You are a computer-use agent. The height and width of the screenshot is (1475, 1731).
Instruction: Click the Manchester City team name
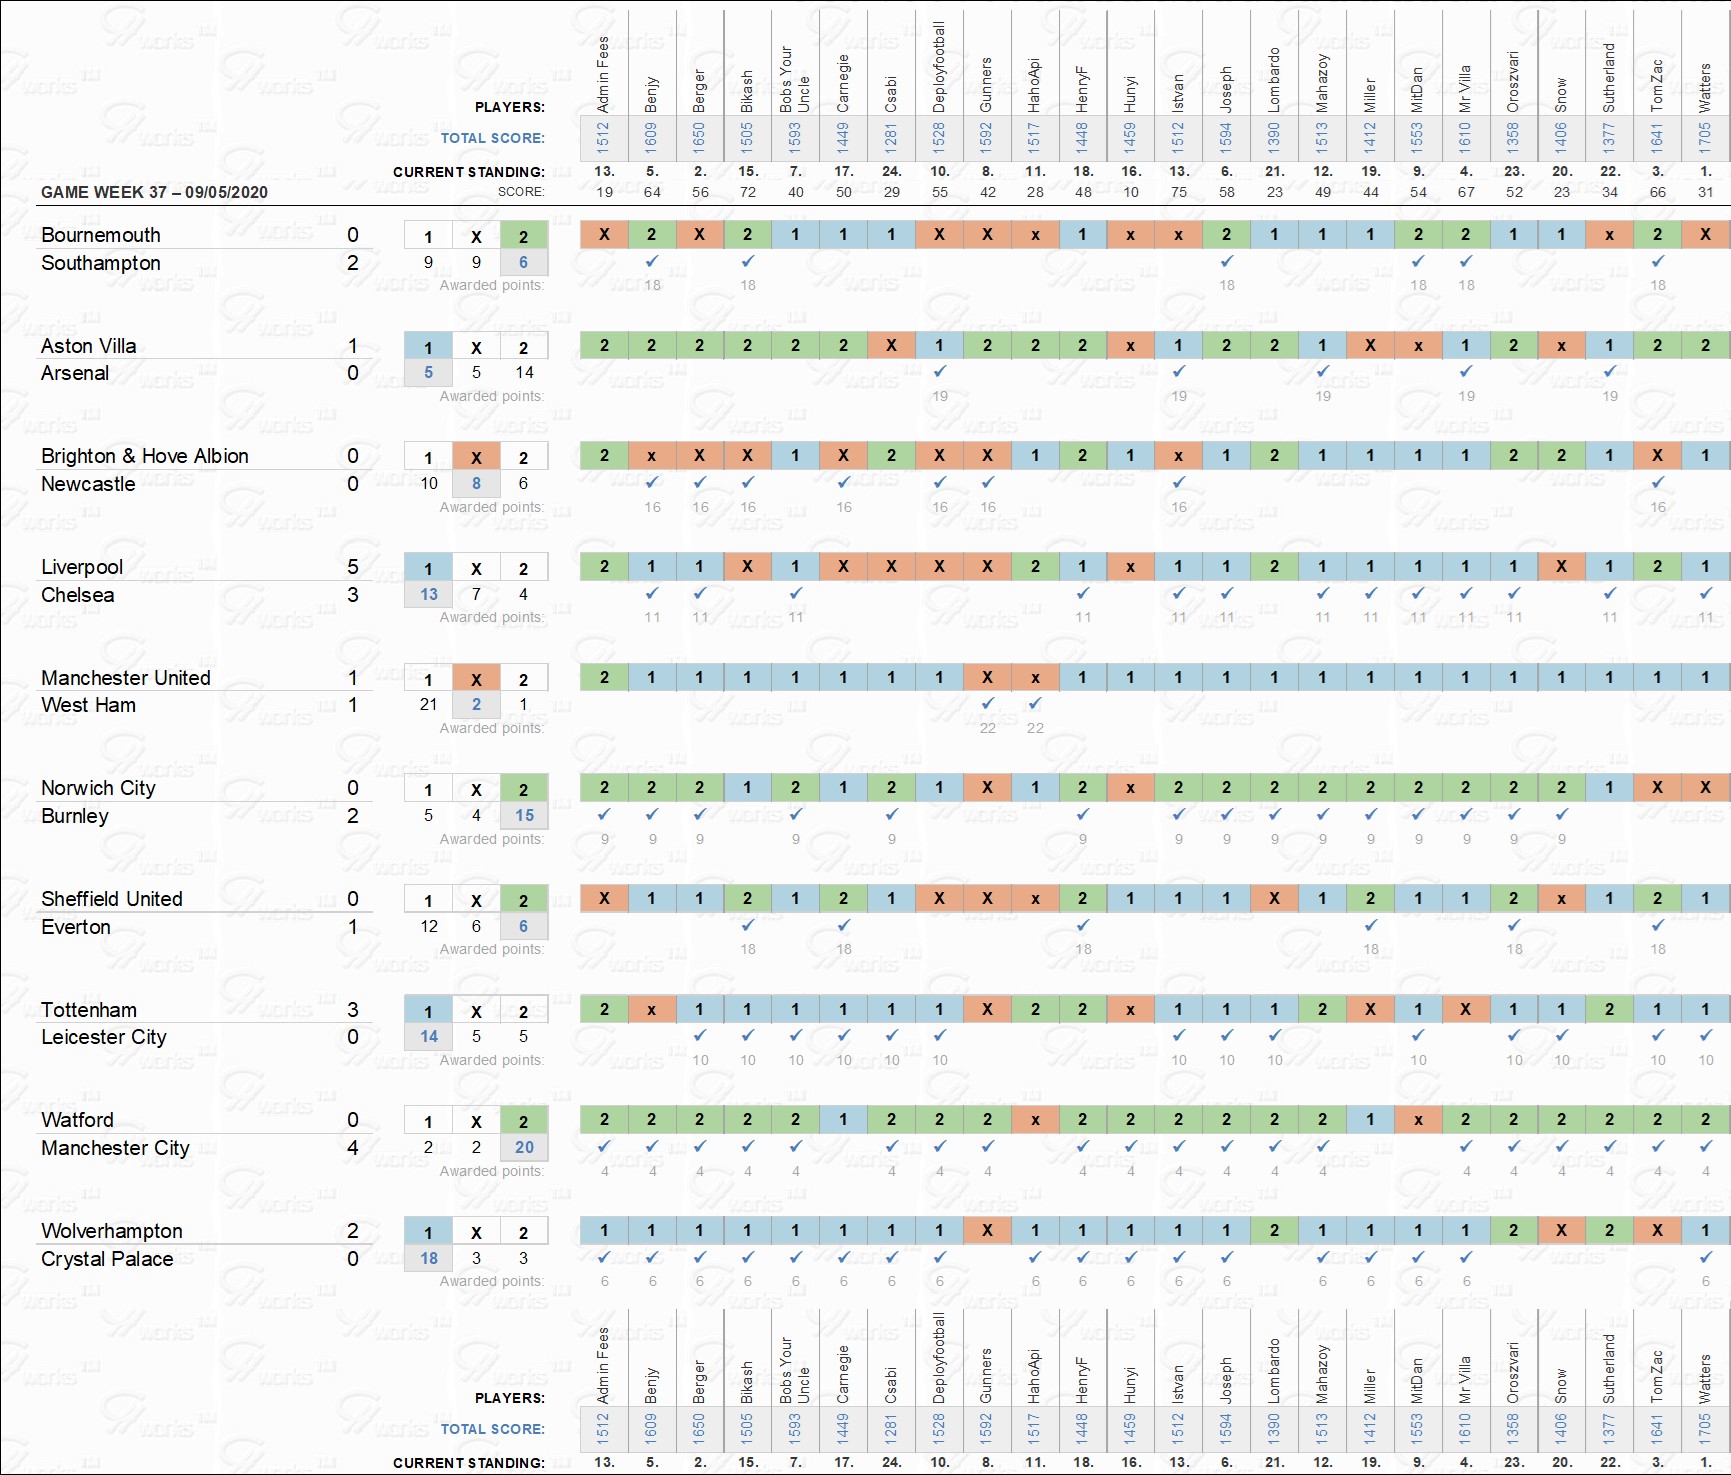[115, 1148]
